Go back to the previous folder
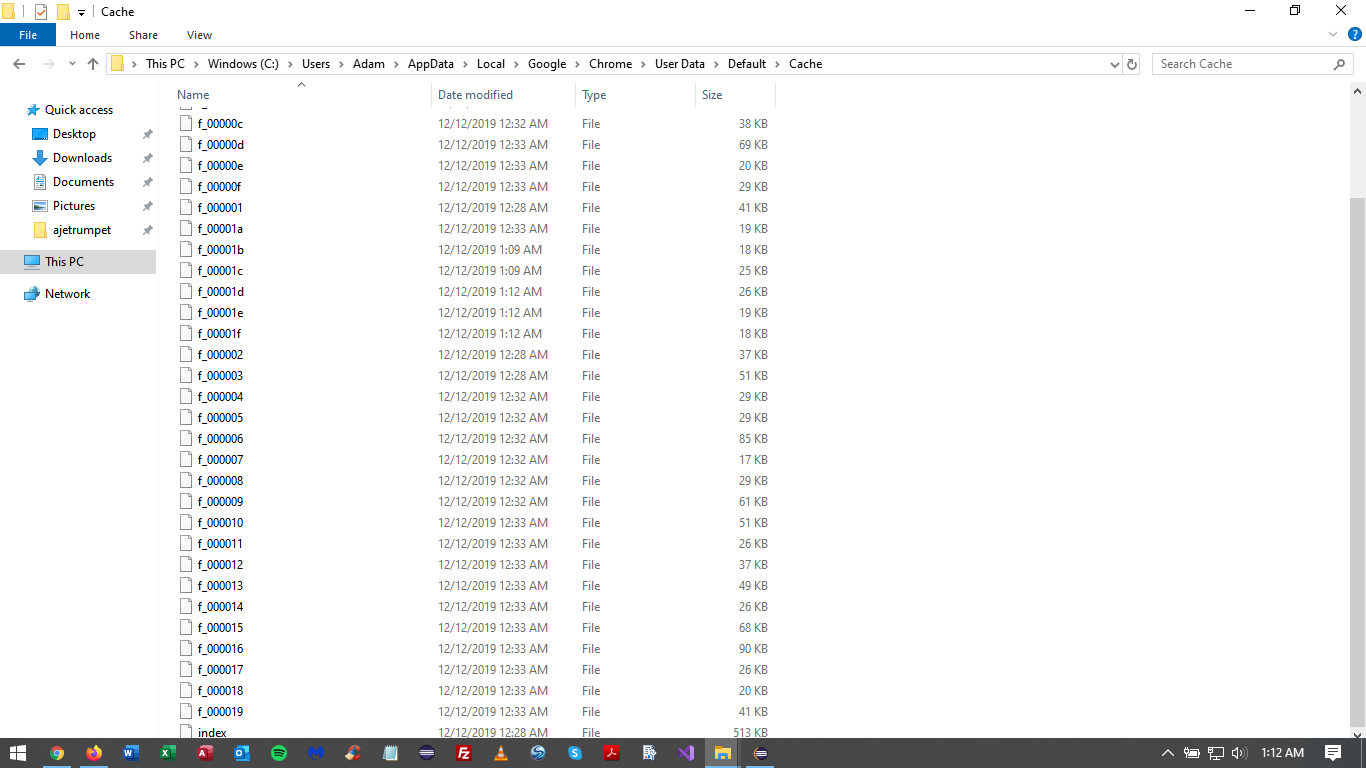The image size is (1366, 768). pos(19,64)
